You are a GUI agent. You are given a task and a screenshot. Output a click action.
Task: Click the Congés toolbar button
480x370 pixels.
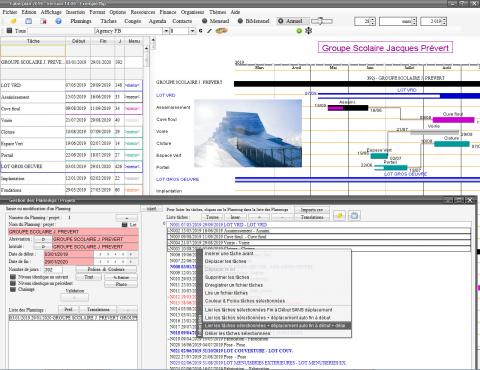click(x=132, y=21)
